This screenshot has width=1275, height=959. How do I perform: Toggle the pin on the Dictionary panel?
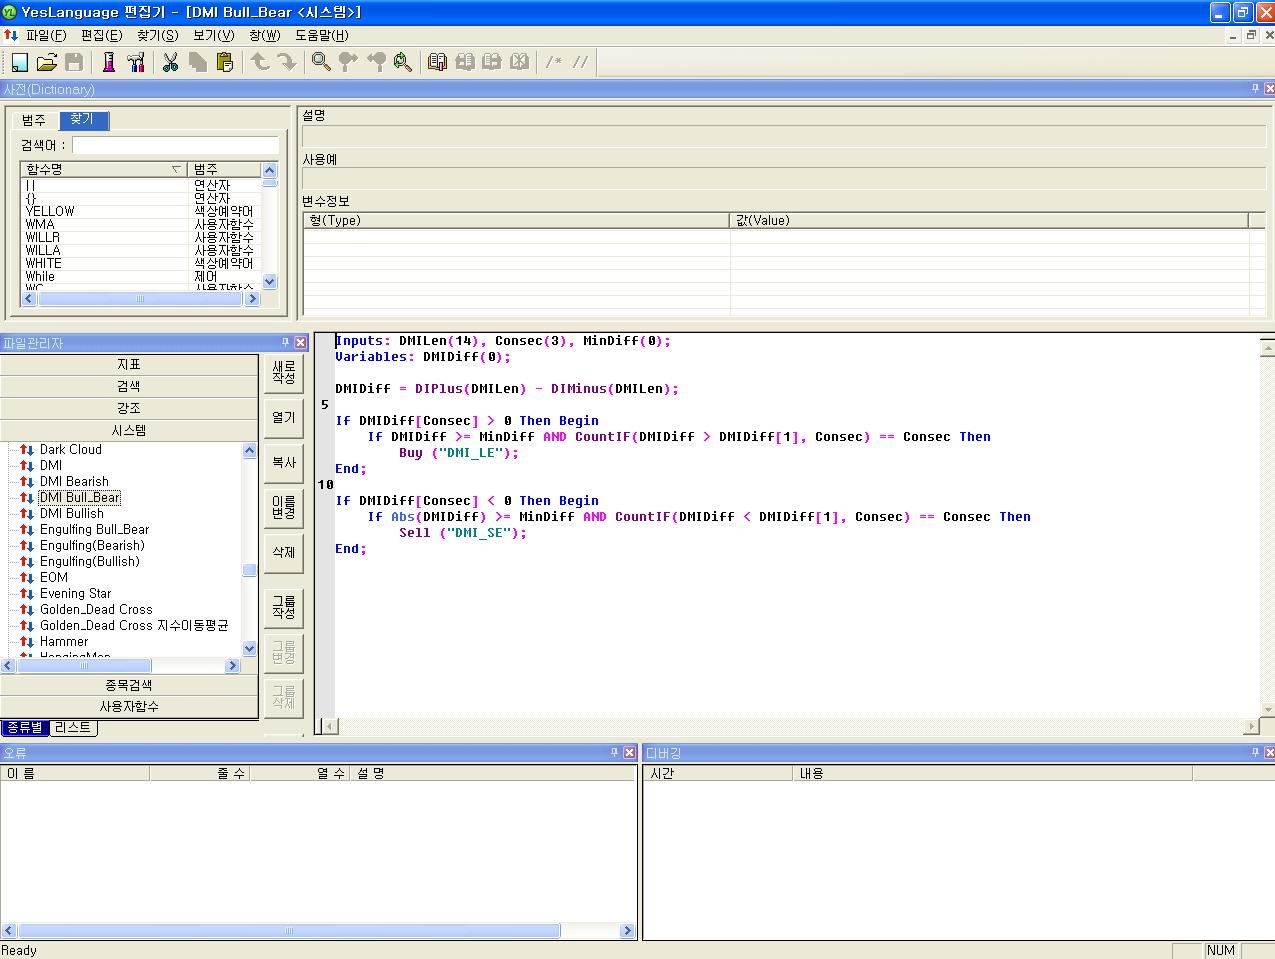click(1255, 89)
